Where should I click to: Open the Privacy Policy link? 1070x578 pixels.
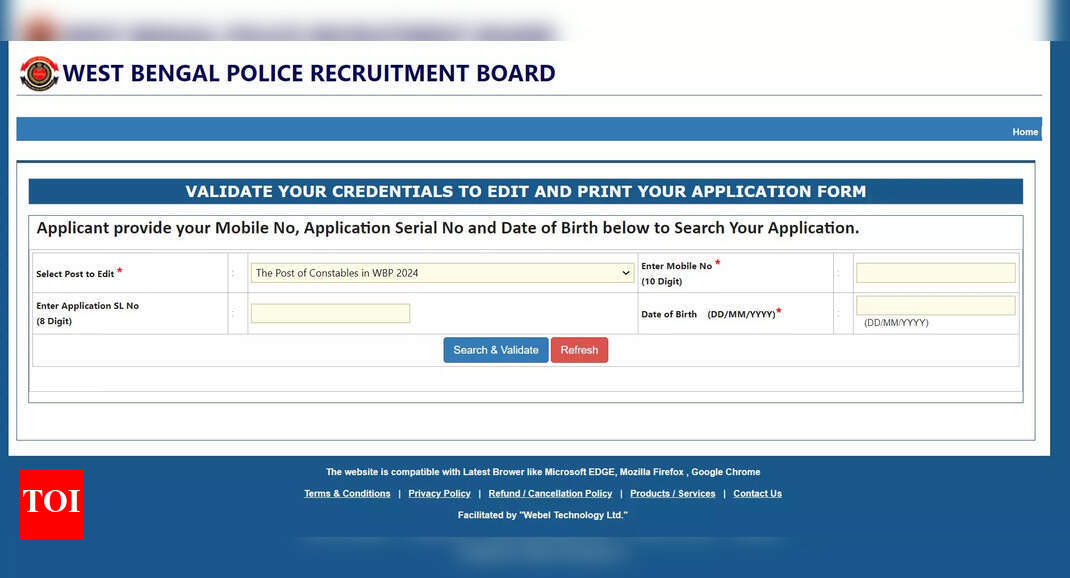[439, 493]
